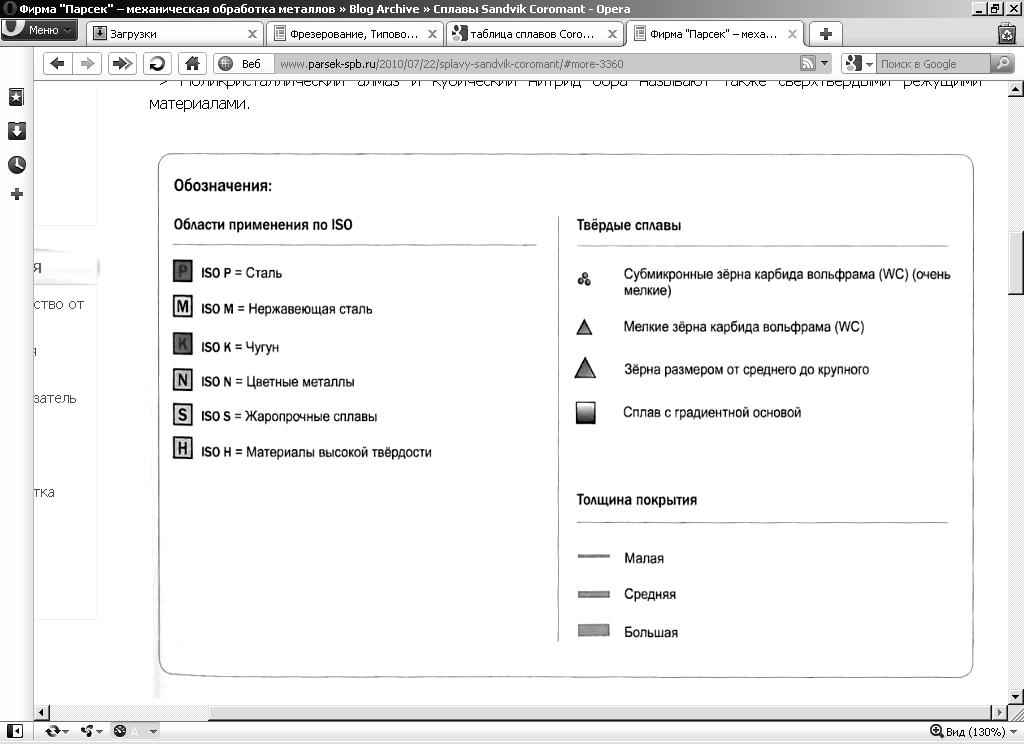This screenshot has height=744, width=1024.
Task: Click the vertical scrollbar down arrow
Action: pos(1016,696)
